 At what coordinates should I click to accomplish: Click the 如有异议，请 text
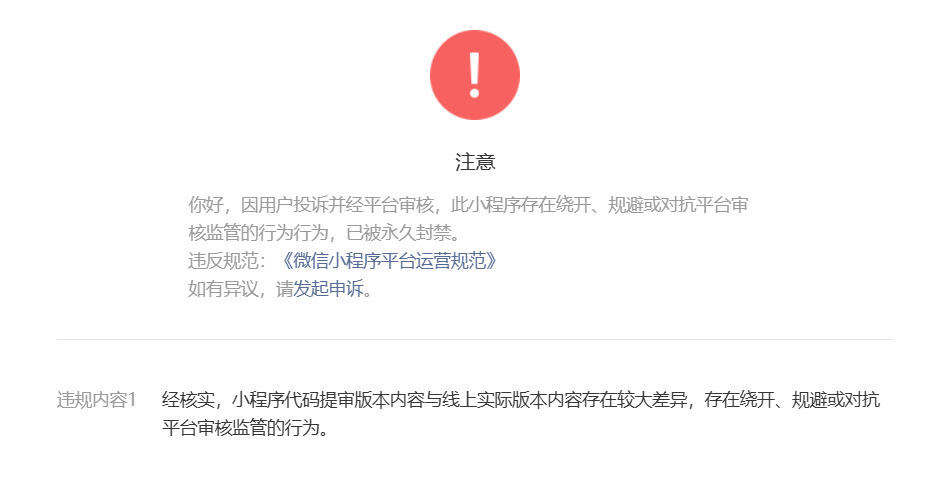[x=241, y=289]
